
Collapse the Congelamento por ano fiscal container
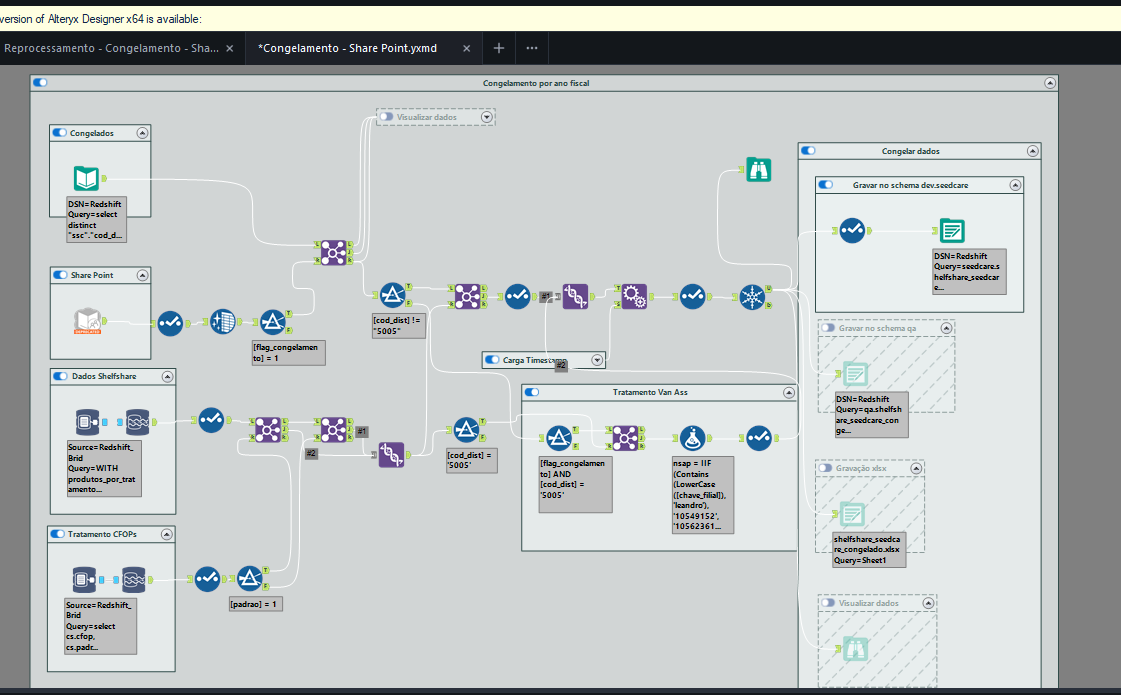[1050, 83]
